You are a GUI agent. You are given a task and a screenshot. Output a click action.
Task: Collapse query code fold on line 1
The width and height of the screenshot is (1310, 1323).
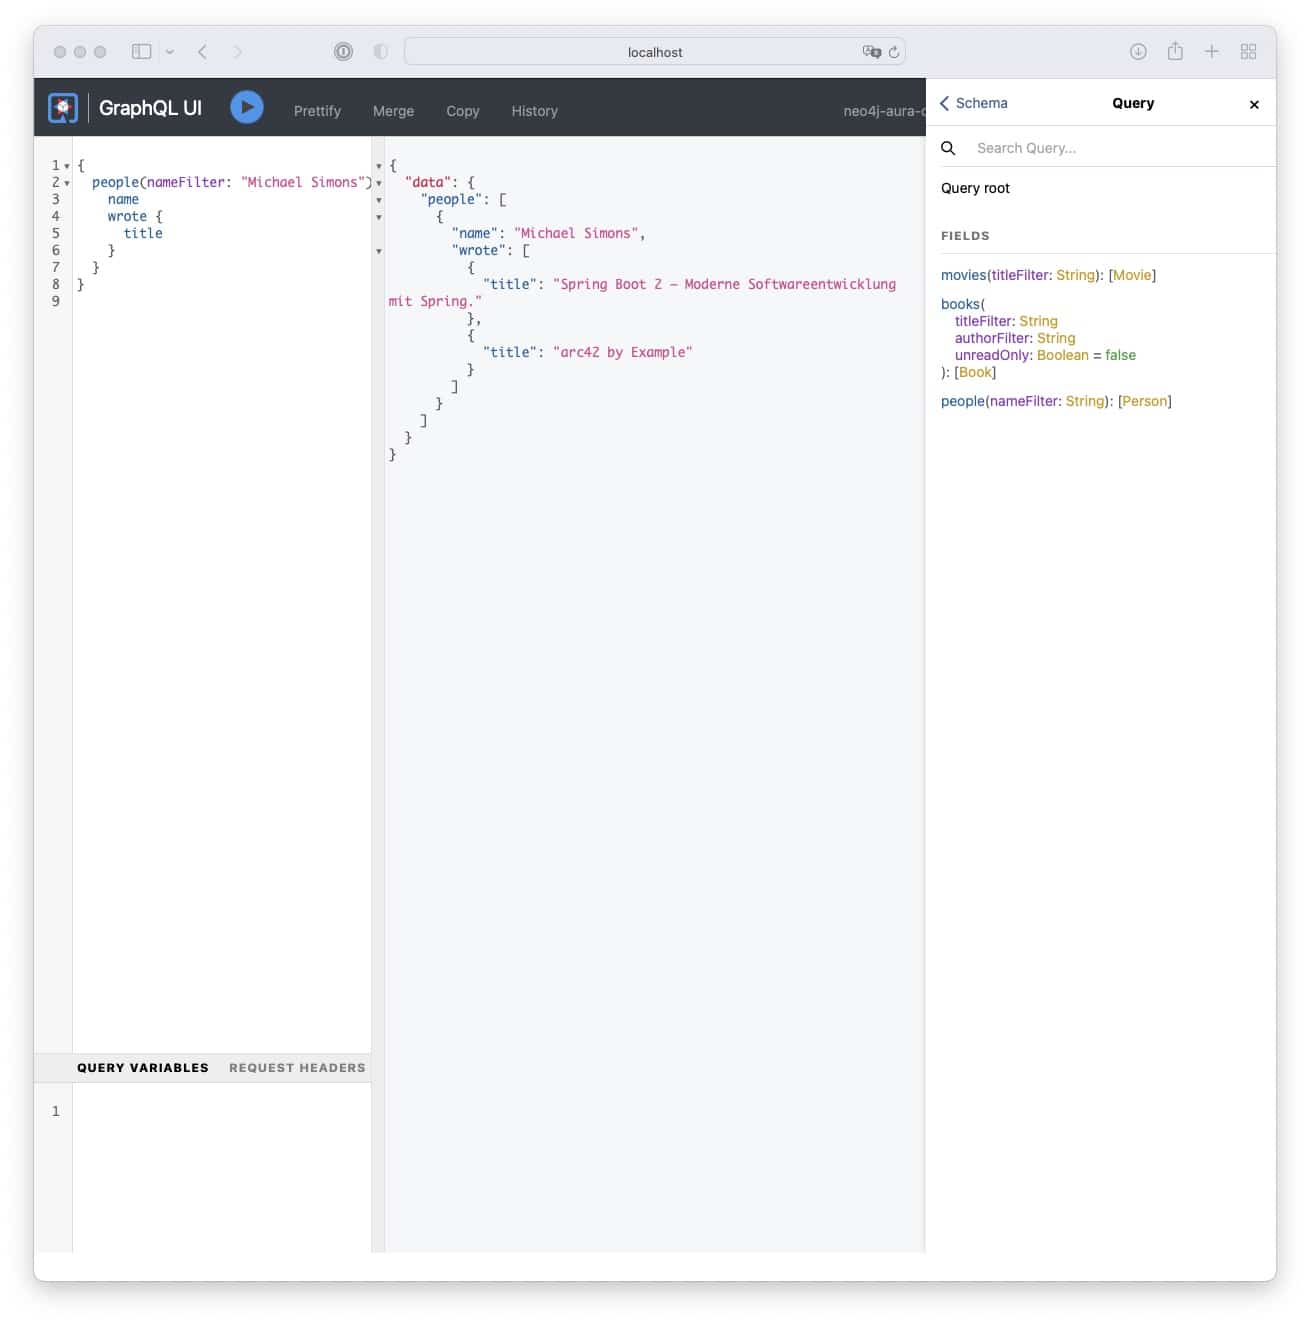pos(67,166)
